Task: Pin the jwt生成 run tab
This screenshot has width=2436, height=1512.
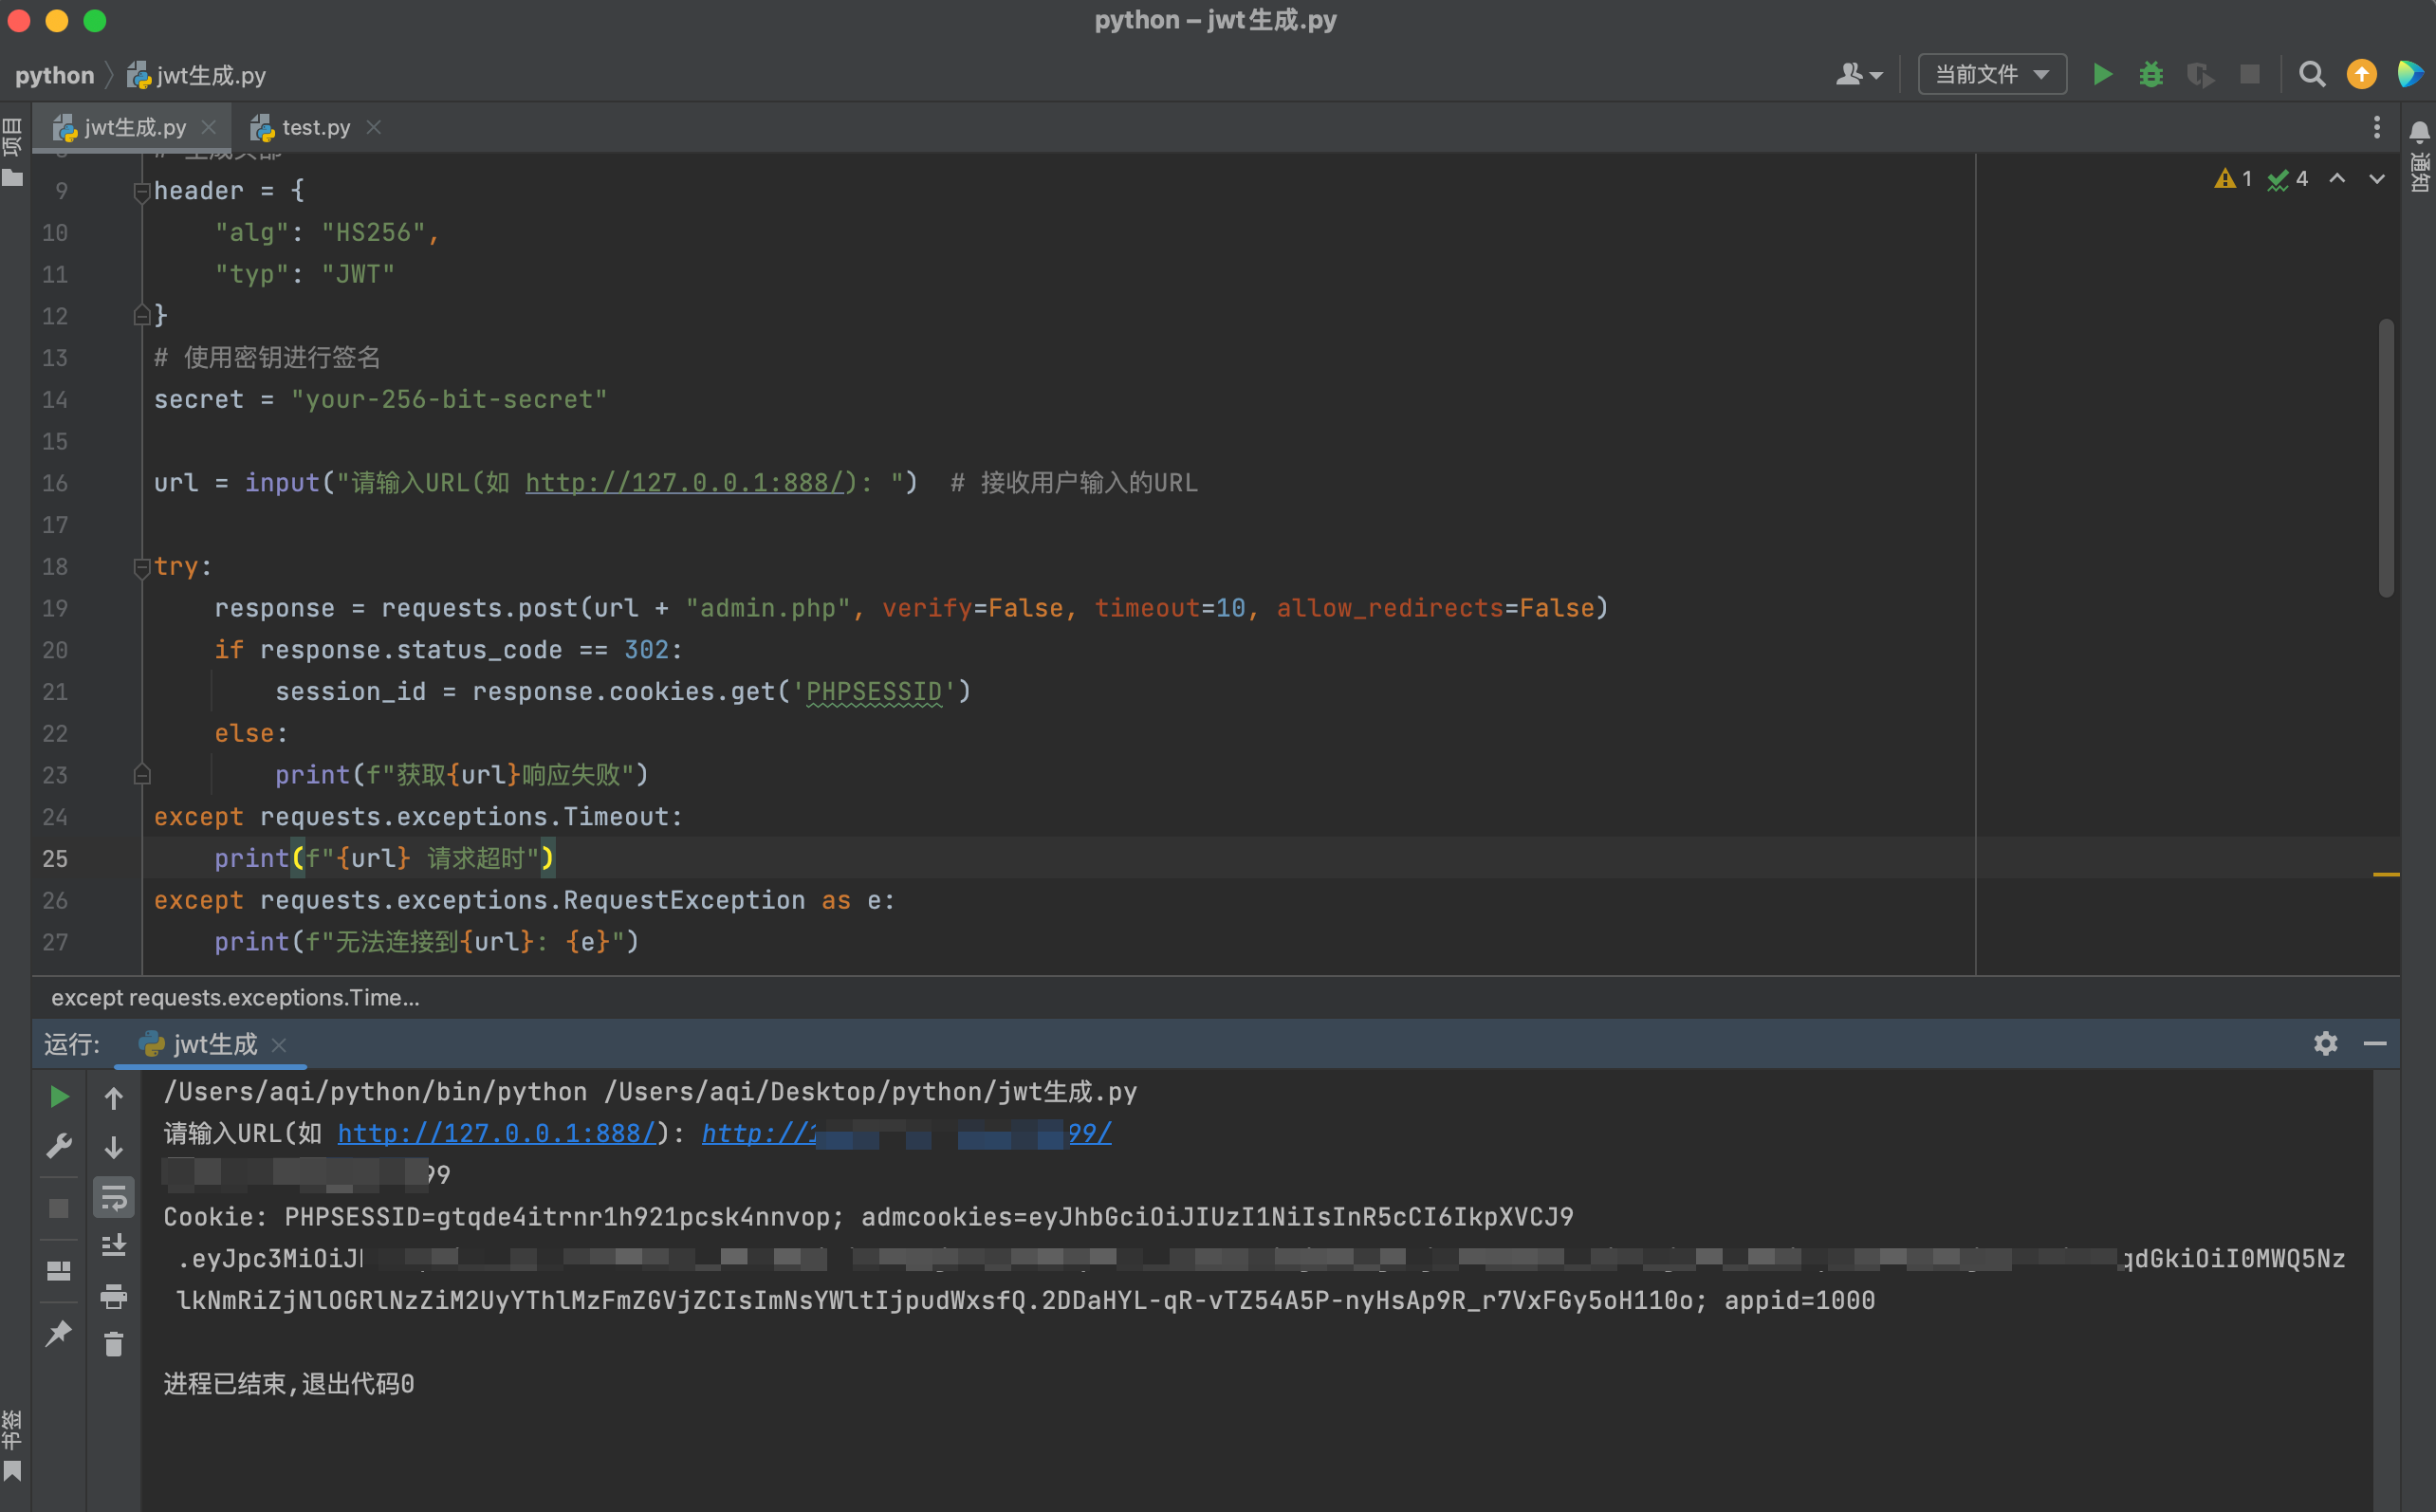Action: (x=59, y=1333)
